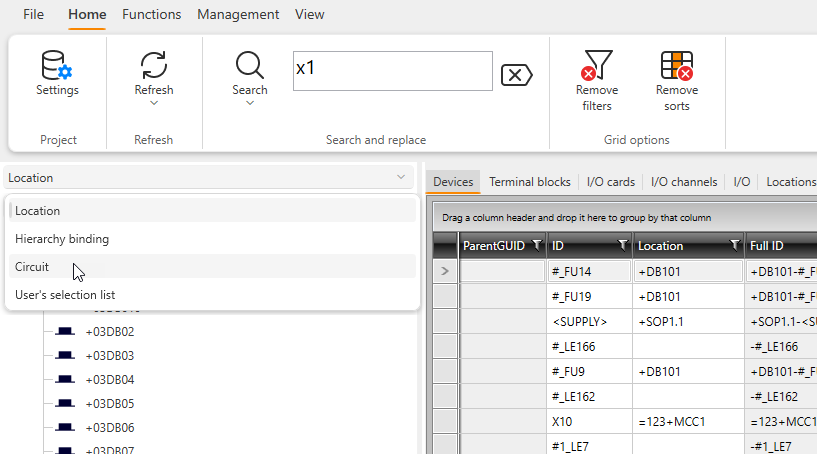
Task: Select the +03DB04 tree node
Action: [110, 380]
